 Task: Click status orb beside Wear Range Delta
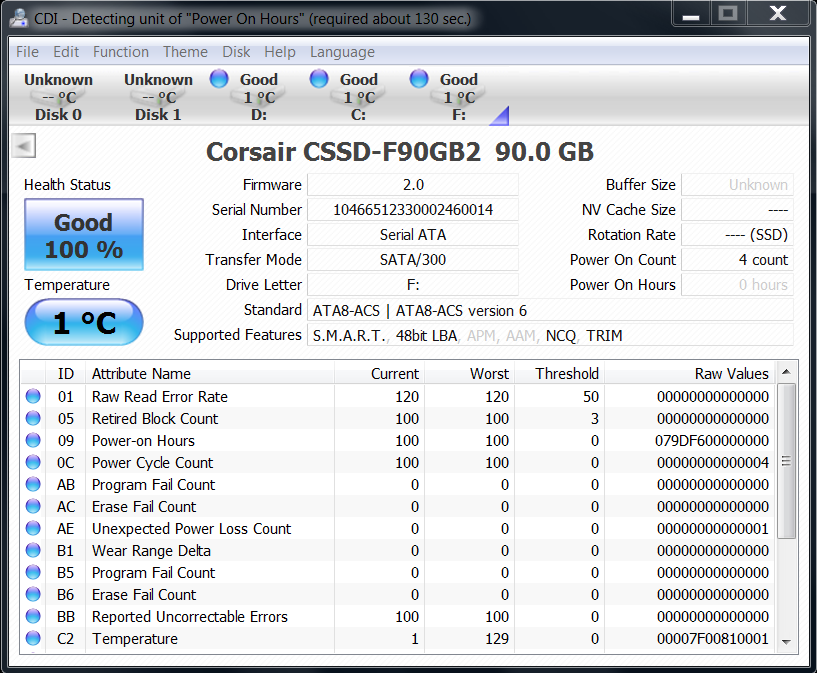pos(34,551)
